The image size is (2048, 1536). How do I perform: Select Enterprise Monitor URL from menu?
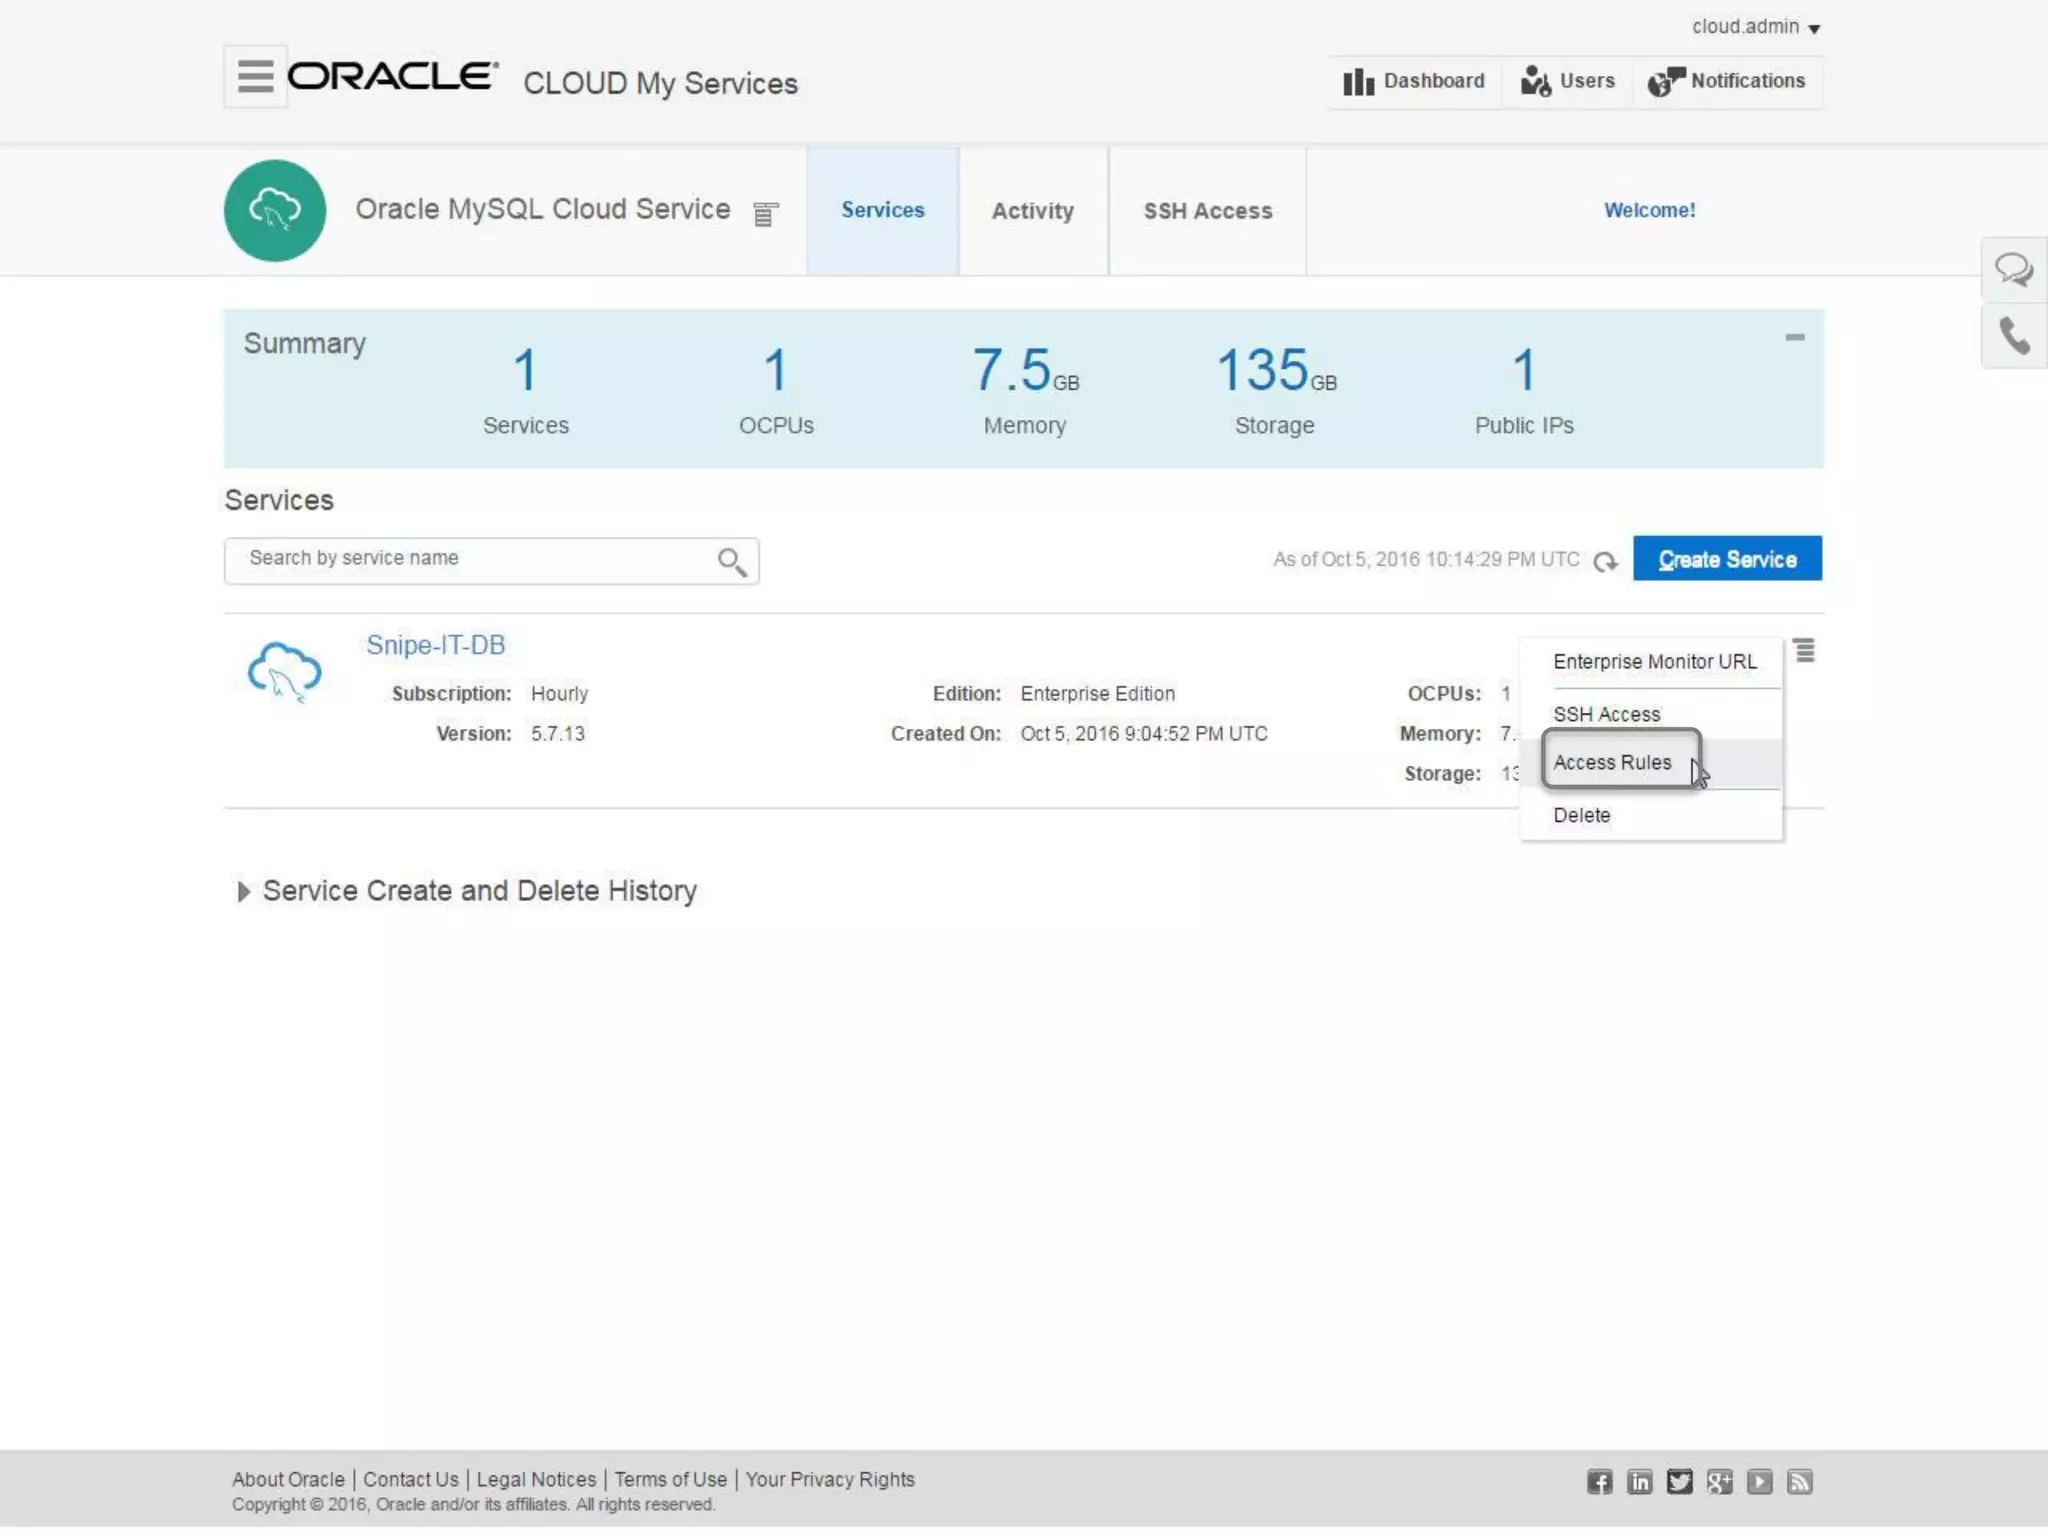coord(1654,662)
